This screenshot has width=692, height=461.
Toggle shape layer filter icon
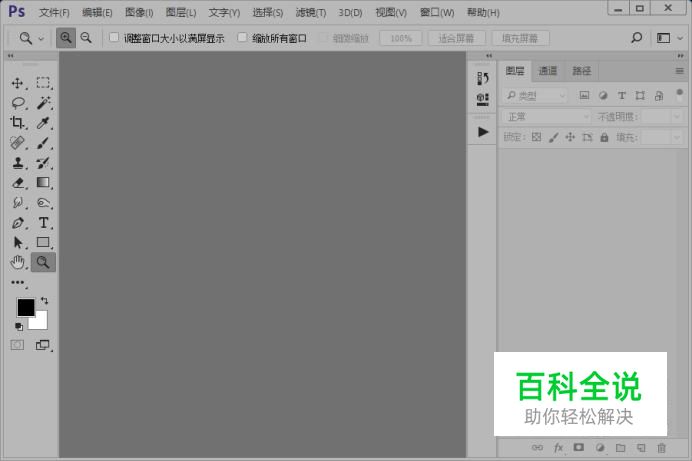point(640,95)
